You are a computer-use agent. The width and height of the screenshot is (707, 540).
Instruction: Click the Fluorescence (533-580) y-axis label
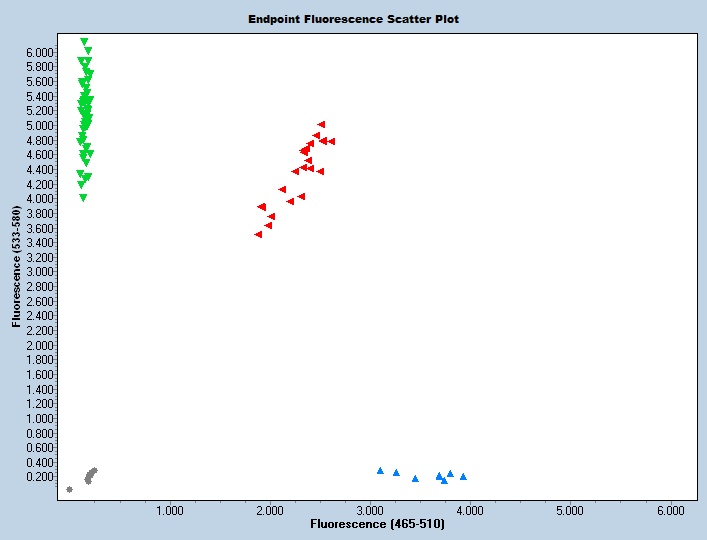17,267
